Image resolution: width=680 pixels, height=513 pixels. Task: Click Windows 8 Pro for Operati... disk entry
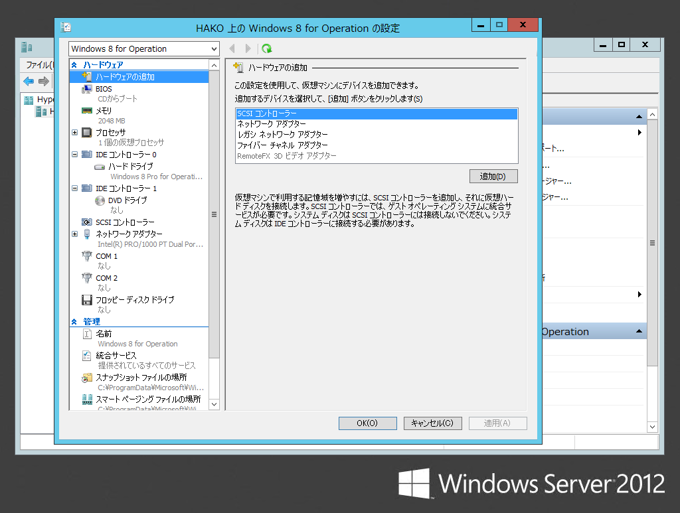click(156, 176)
